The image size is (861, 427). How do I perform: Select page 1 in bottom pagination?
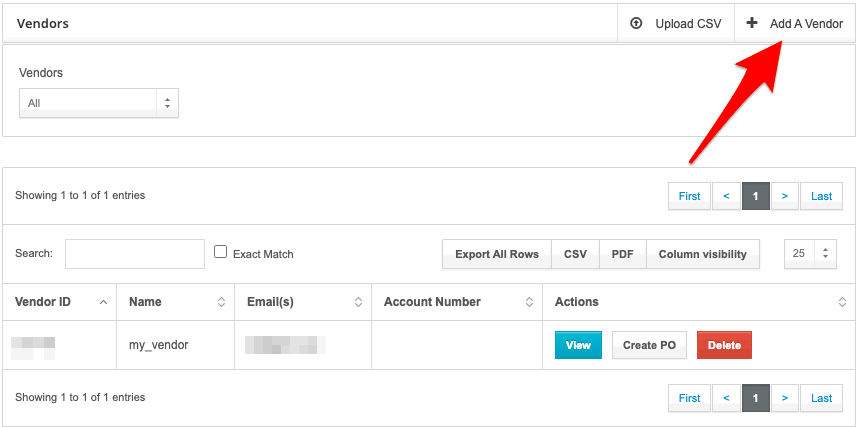coord(756,398)
